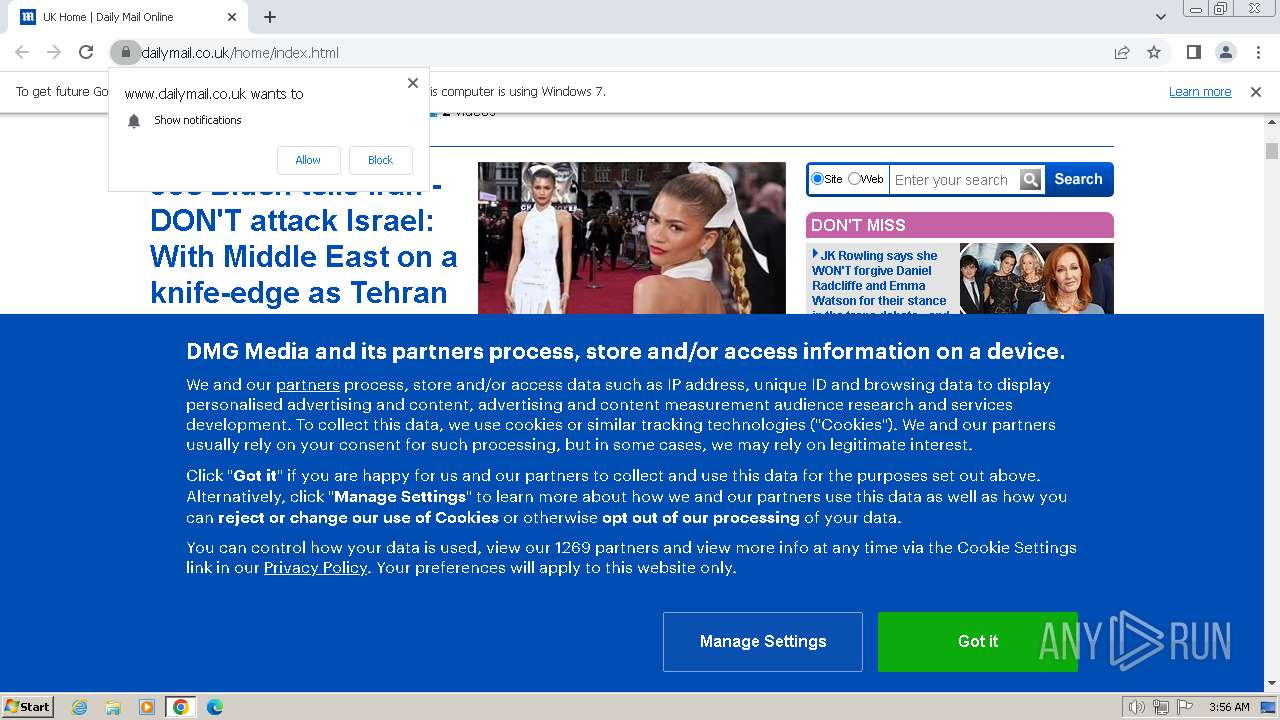Launch Microsoft Edge from taskbar
This screenshot has width=1280, height=720.
[x=215, y=707]
